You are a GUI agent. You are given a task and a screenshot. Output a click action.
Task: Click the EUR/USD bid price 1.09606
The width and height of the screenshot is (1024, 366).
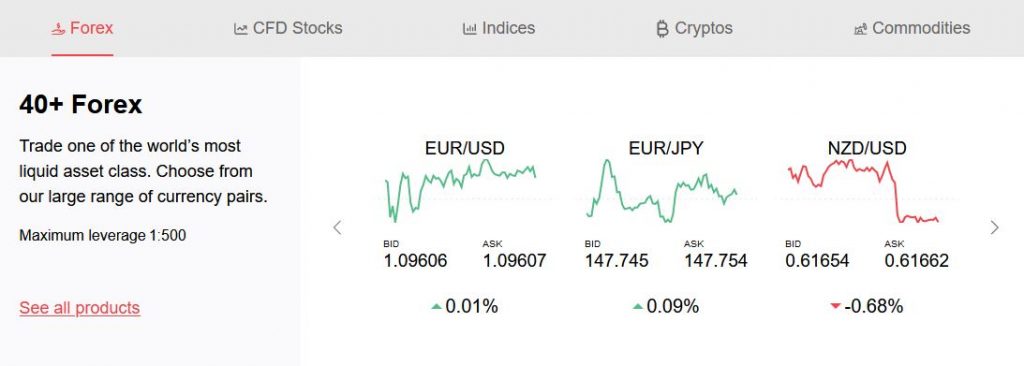tap(415, 261)
